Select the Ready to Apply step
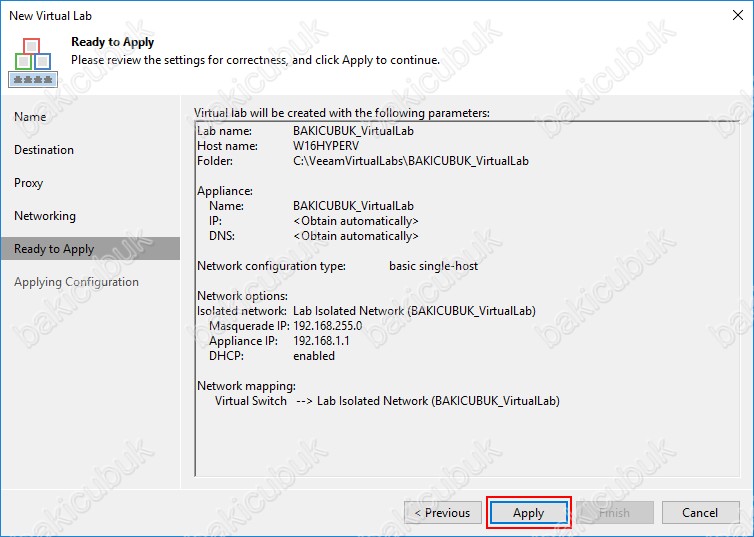The height and width of the screenshot is (537, 754). [90, 249]
